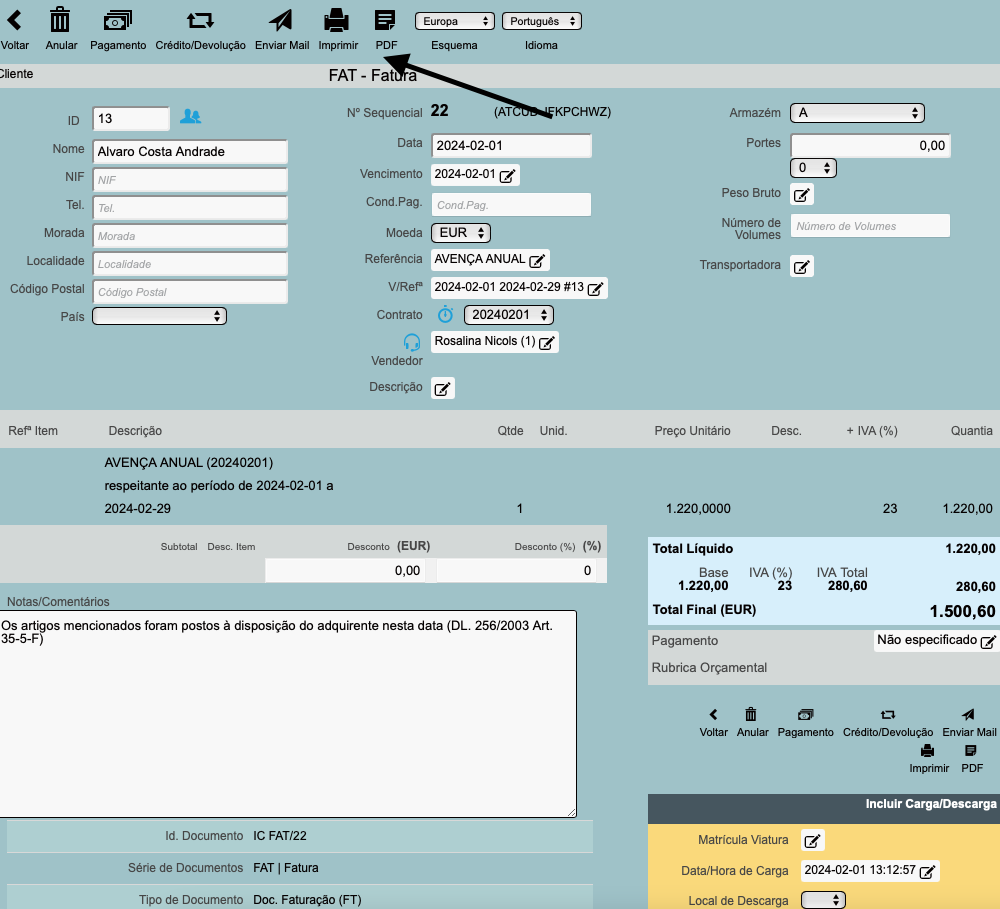
Task: Click the Número de Volumes field
Action: point(871,226)
